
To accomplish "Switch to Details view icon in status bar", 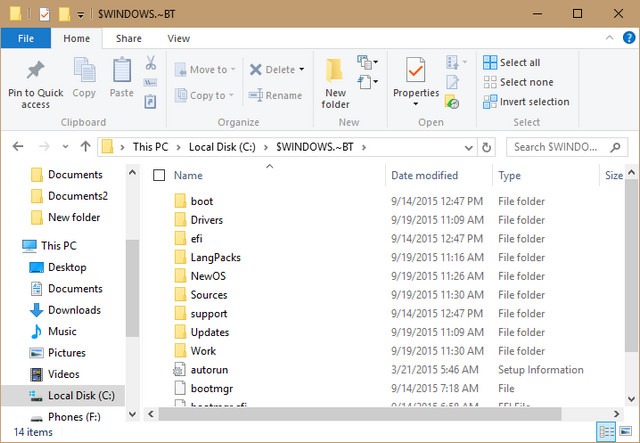I will coord(607,432).
